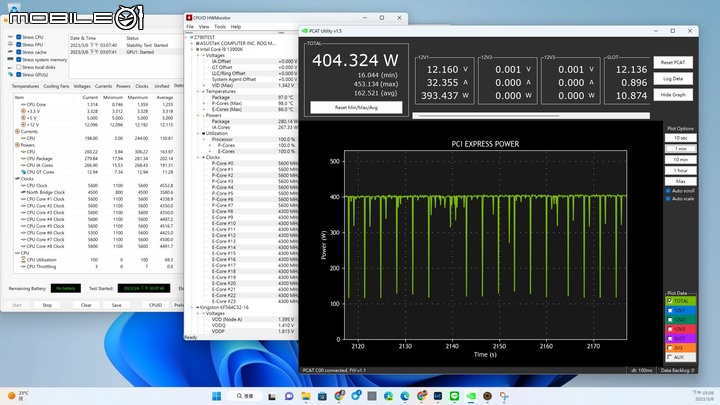Open the weather widget showing 23°C
This screenshot has height=405, width=720.
pos(17,395)
